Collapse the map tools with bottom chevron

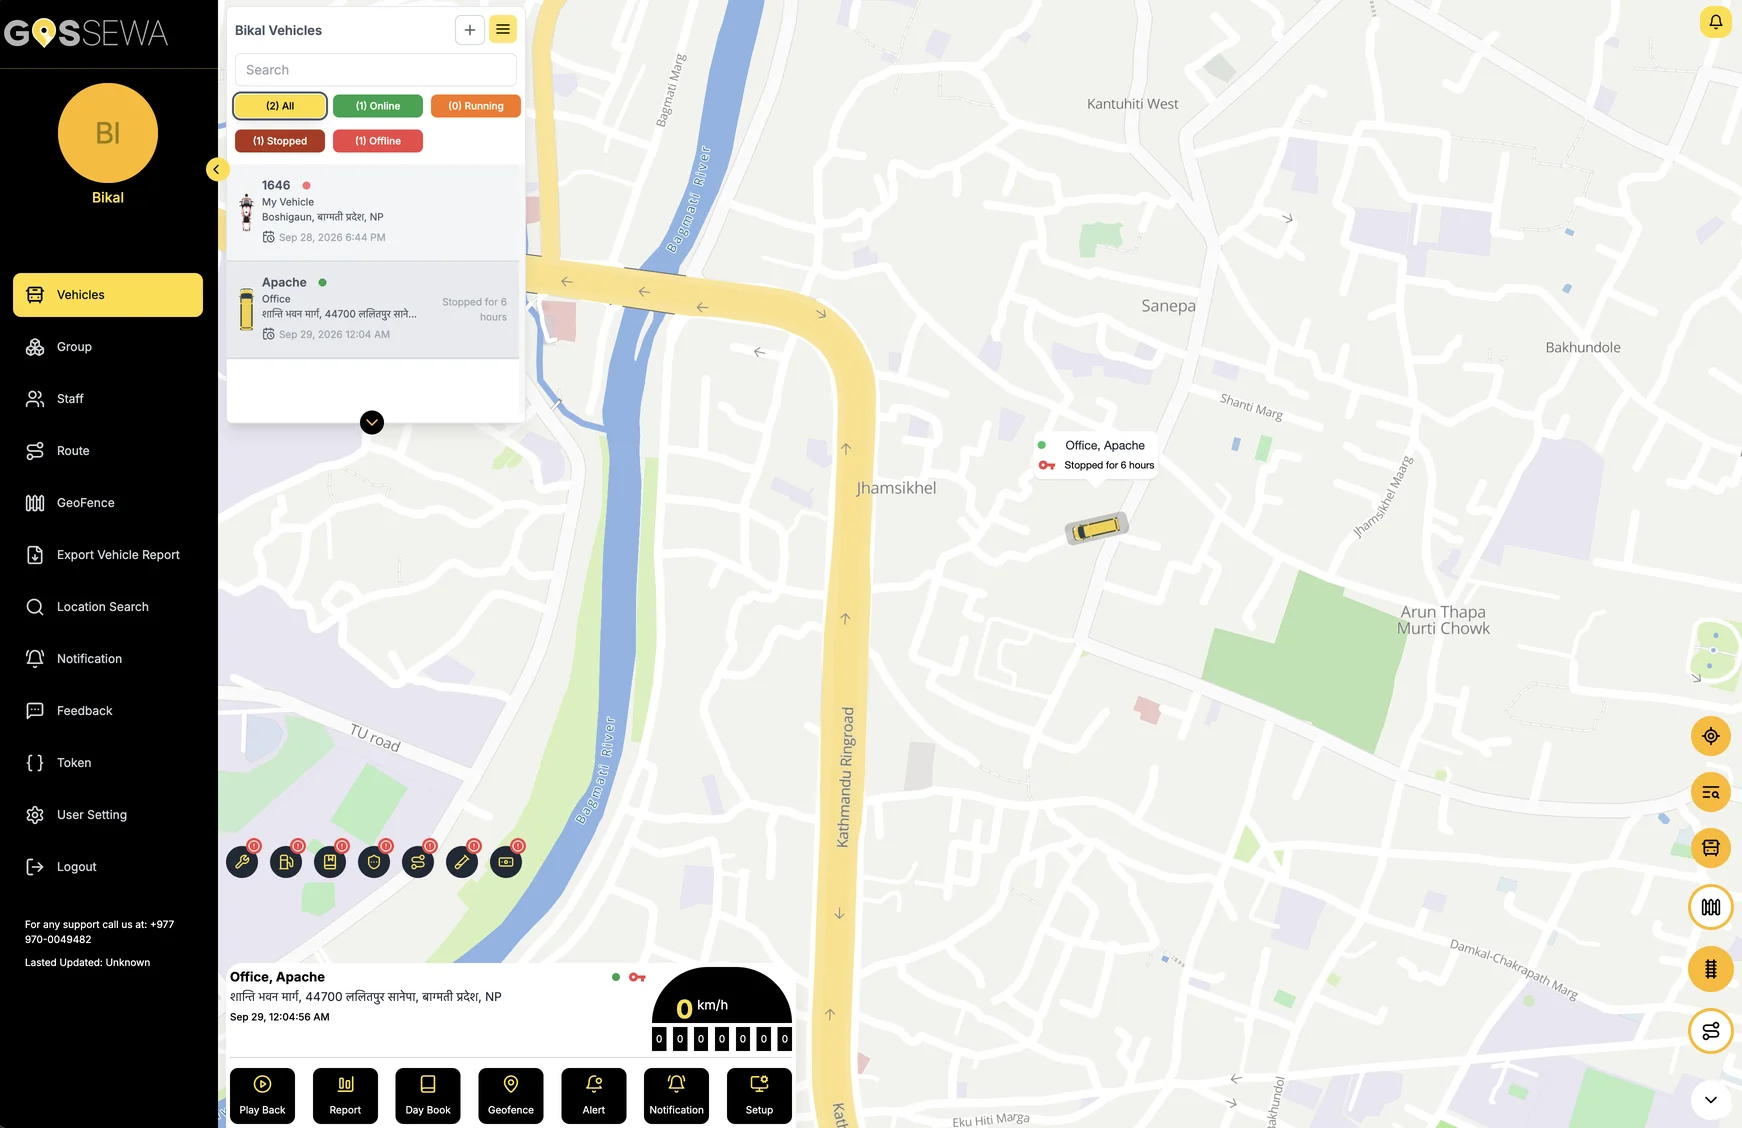(x=1711, y=1100)
